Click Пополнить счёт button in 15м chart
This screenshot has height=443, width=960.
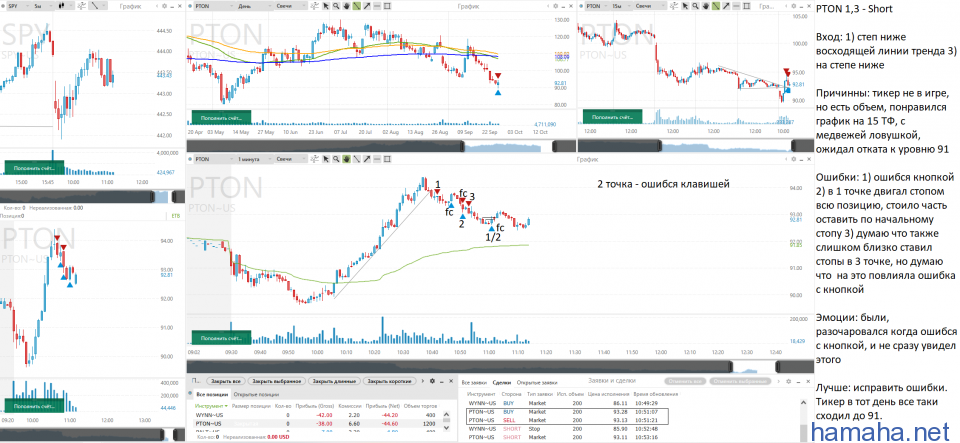tap(612, 117)
